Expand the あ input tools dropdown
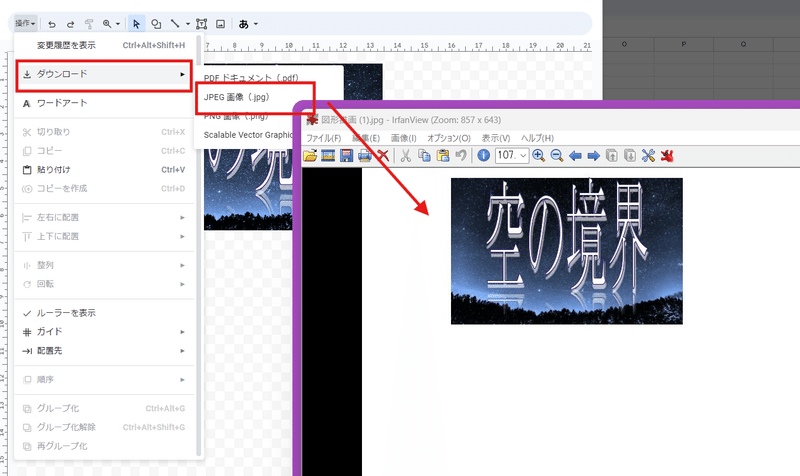The width and height of the screenshot is (800, 476). point(256,24)
